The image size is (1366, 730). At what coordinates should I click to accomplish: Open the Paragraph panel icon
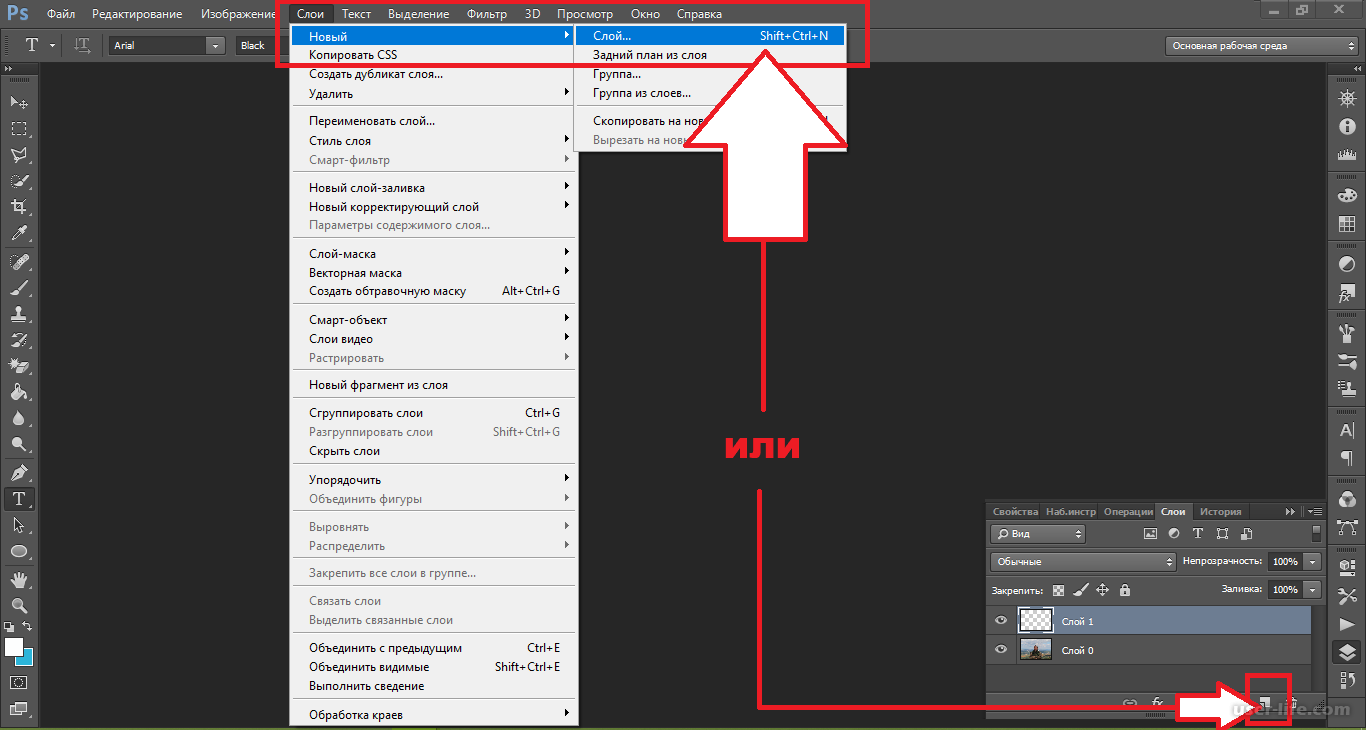[x=1346, y=458]
